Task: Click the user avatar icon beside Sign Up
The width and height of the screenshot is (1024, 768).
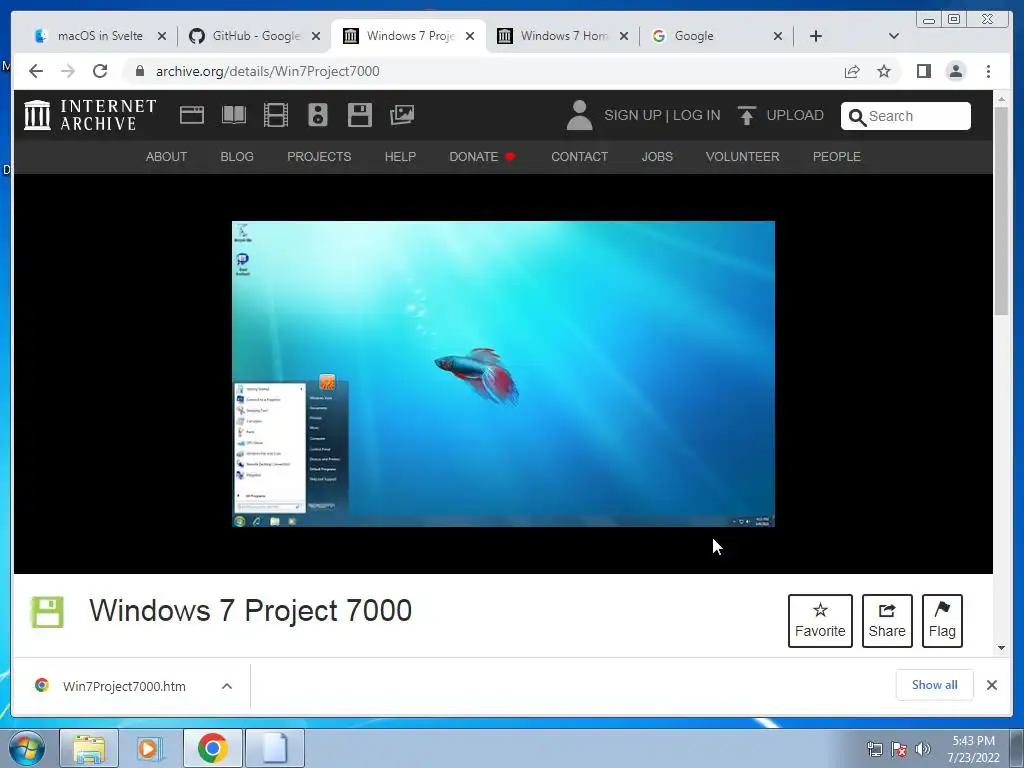Action: coord(579,115)
